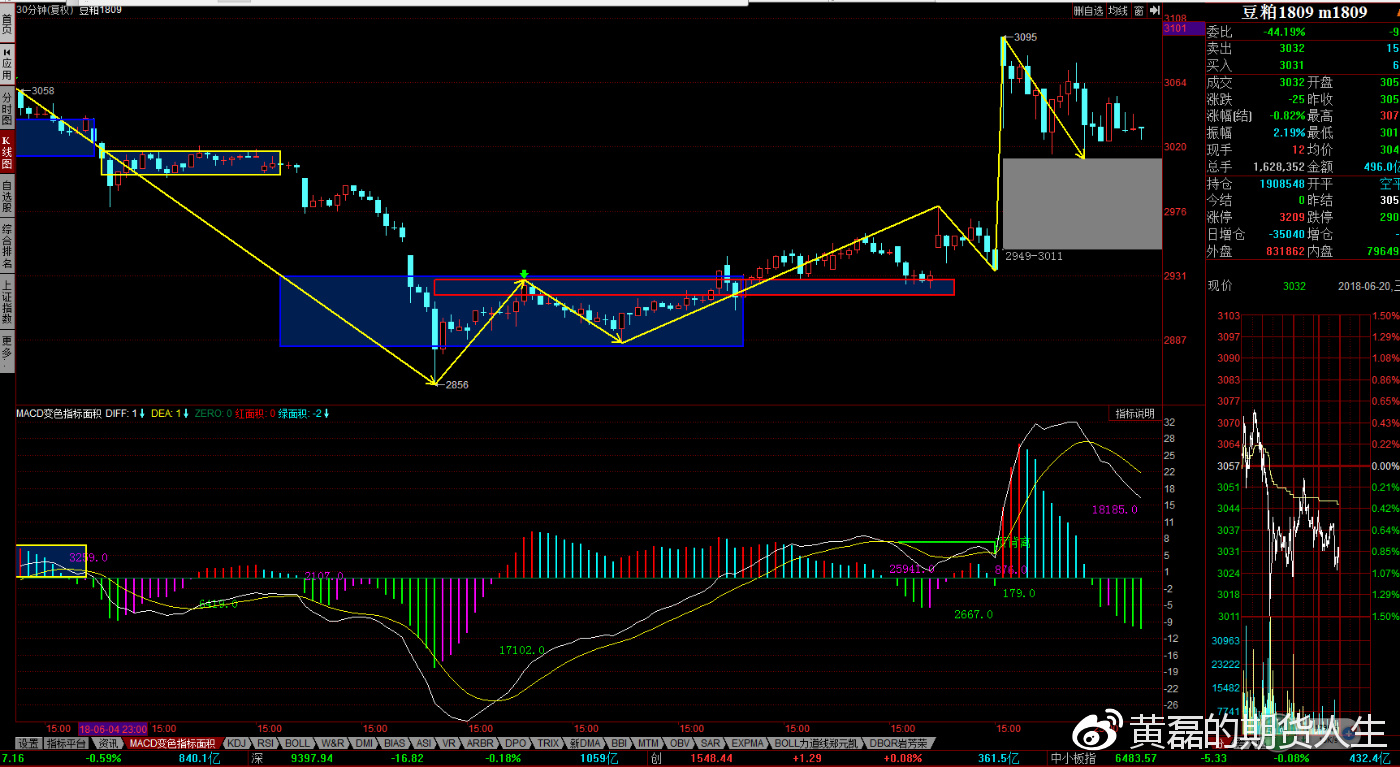This screenshot has width=1400, height=767.
Task: Click the 3058 price label
Action: pyautogui.click(x=41, y=91)
